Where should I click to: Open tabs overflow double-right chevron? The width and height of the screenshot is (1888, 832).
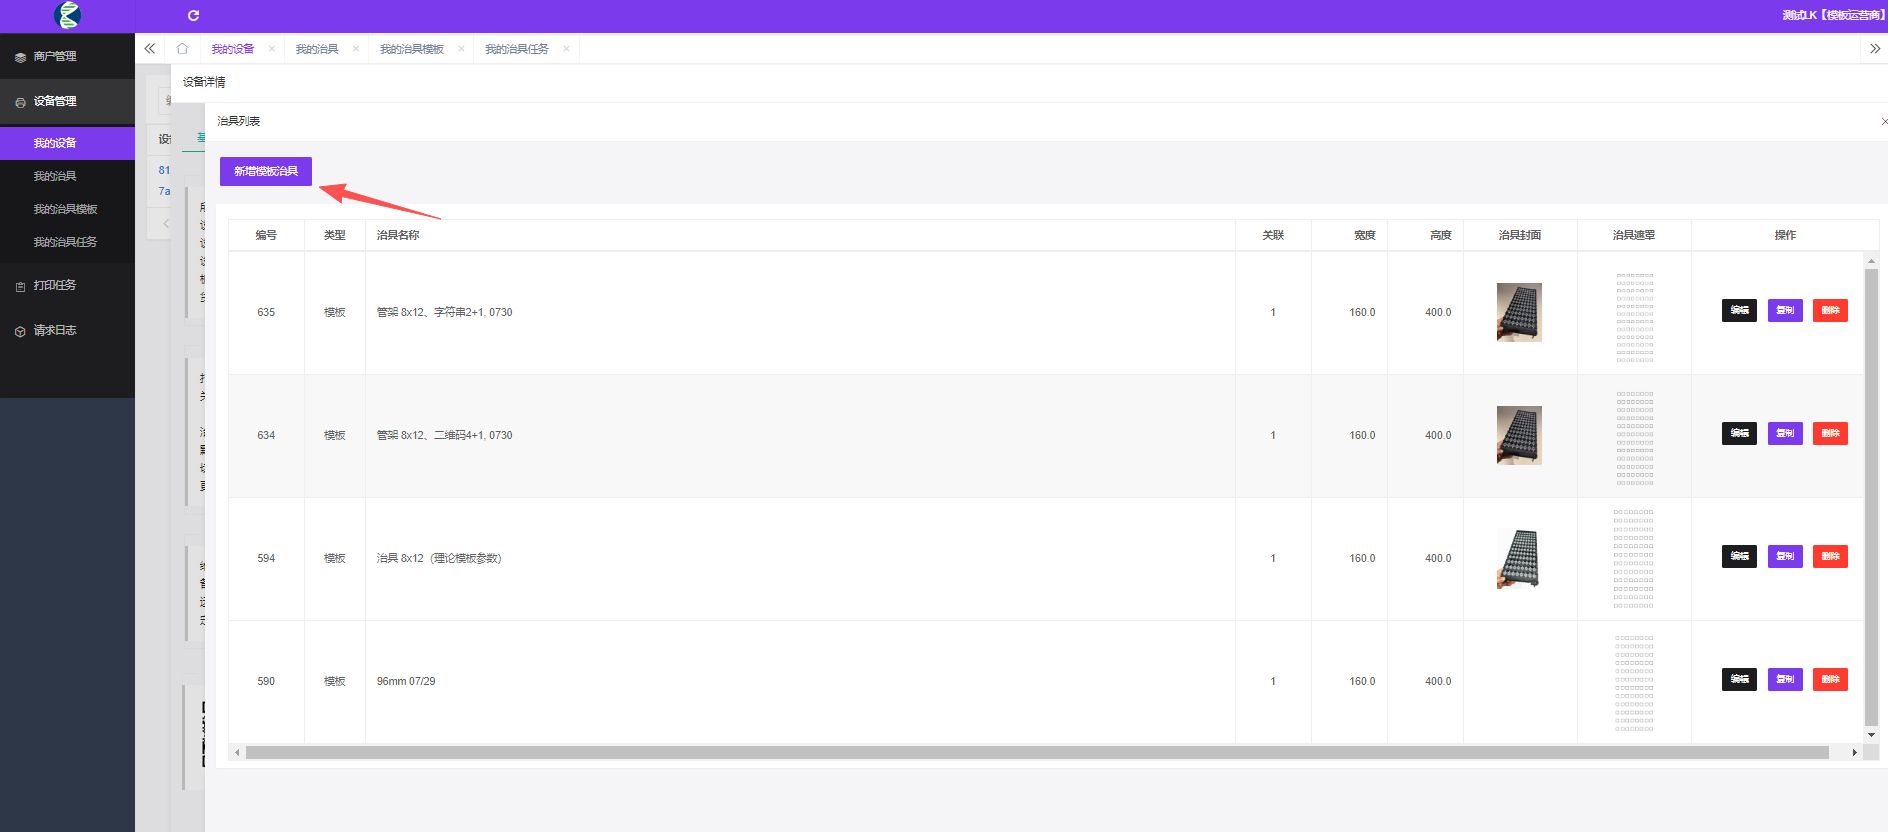1875,48
